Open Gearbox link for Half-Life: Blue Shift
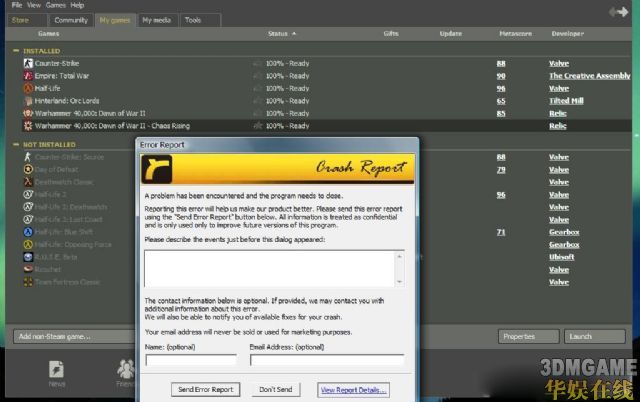640x402 pixels. pos(564,232)
